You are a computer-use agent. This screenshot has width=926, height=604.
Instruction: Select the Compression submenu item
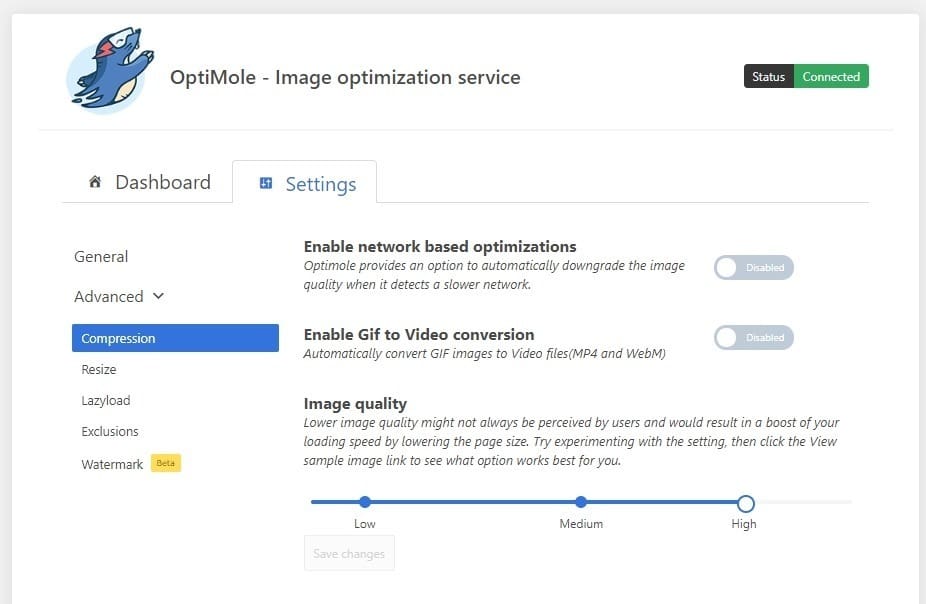pos(175,338)
